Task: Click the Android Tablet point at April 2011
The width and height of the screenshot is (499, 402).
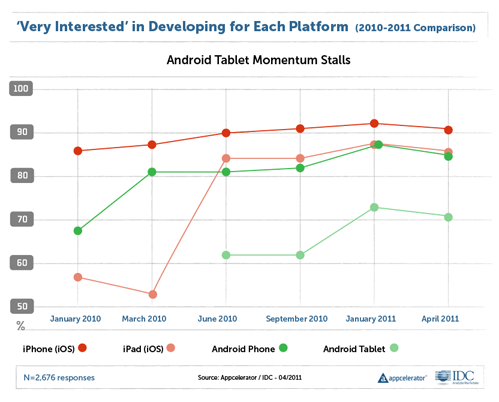Action: click(448, 217)
